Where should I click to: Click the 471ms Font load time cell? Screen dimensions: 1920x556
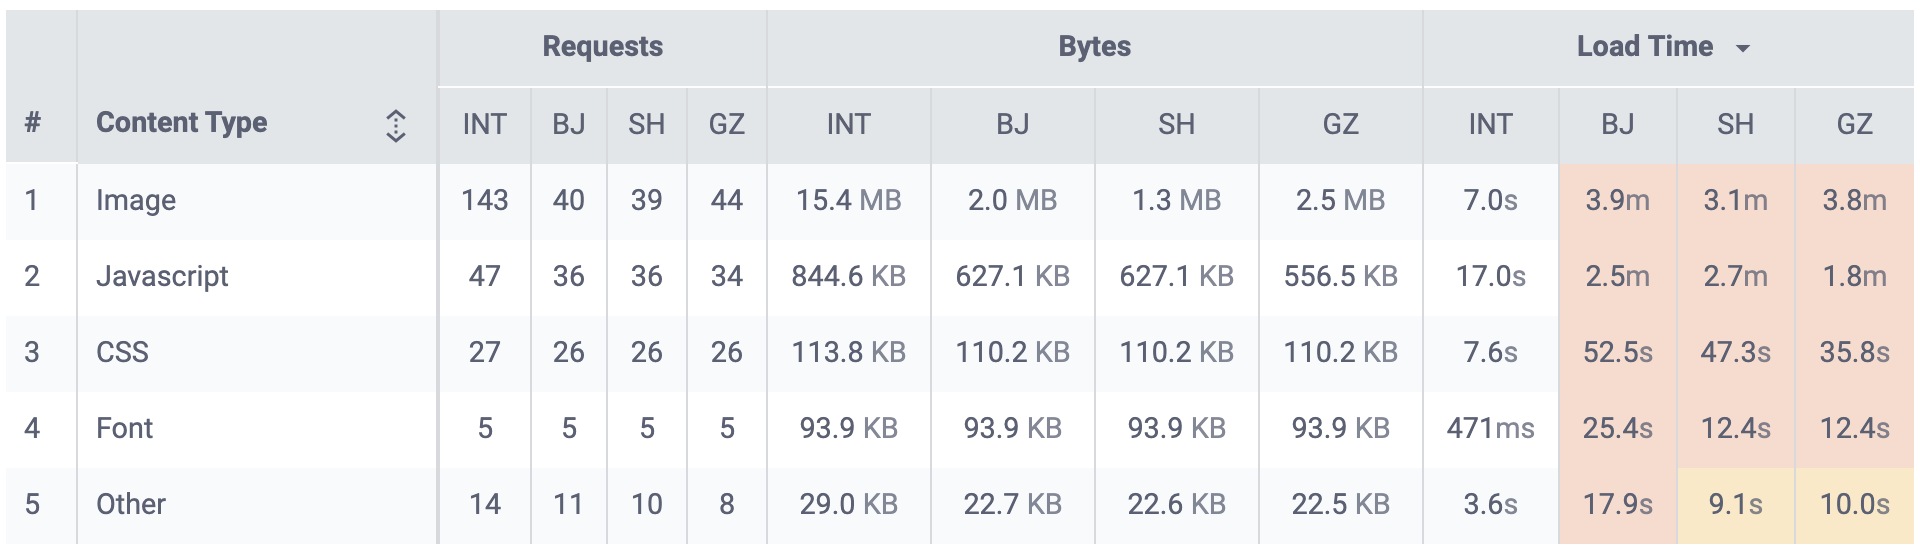click(x=1490, y=429)
